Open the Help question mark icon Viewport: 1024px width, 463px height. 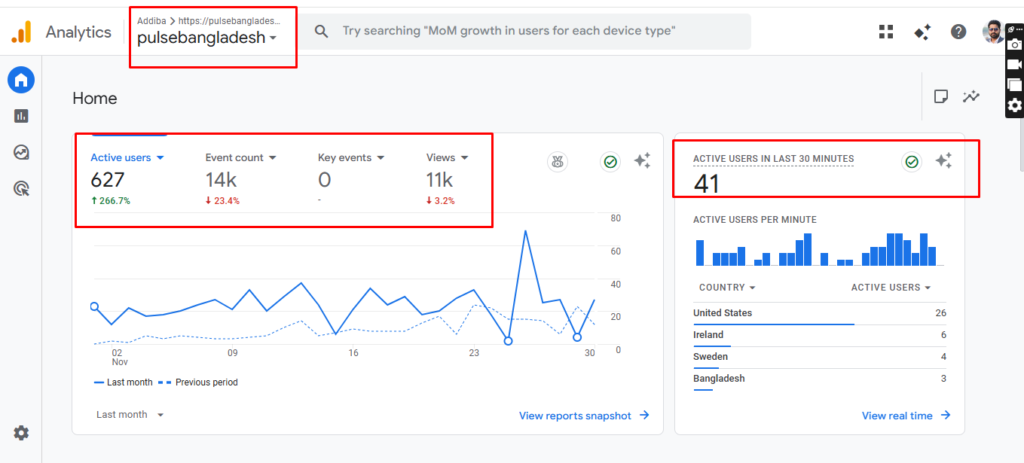[x=958, y=31]
